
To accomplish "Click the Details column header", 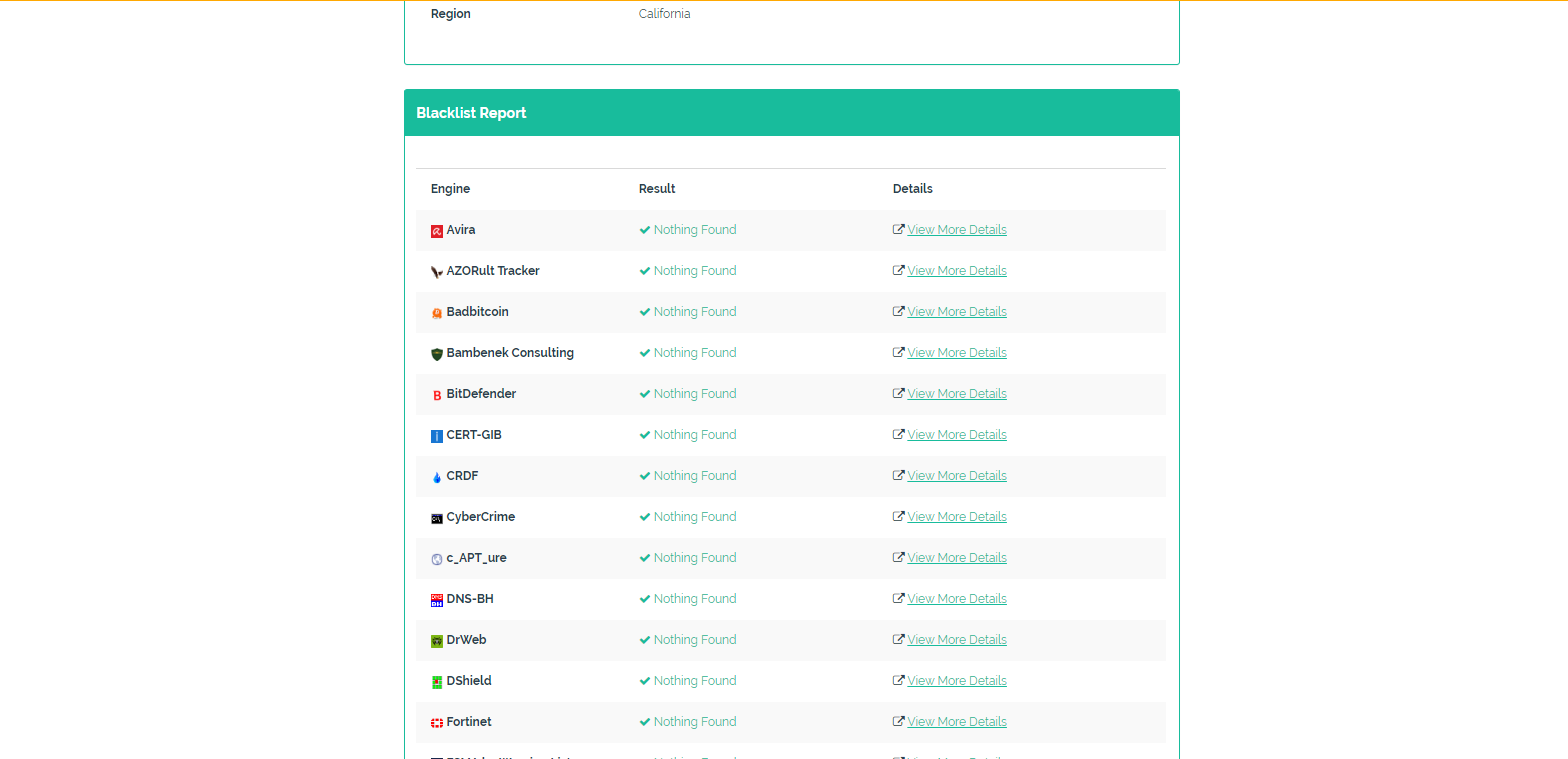I will (913, 189).
